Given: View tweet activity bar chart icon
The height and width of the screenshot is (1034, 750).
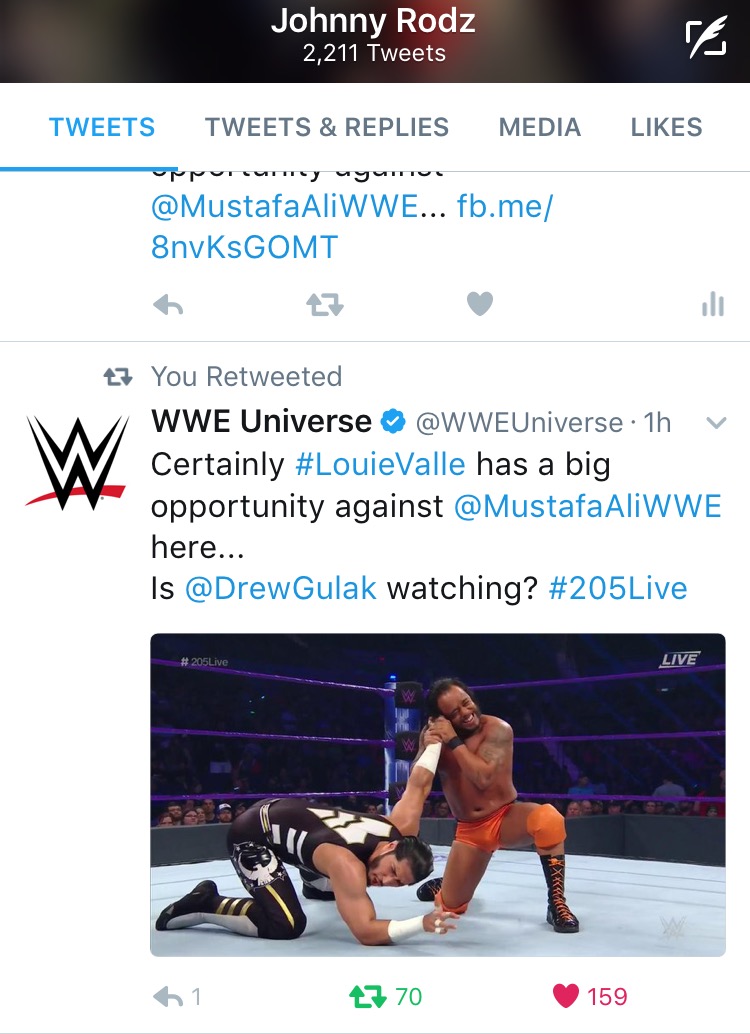Looking at the screenshot, I should (713, 304).
